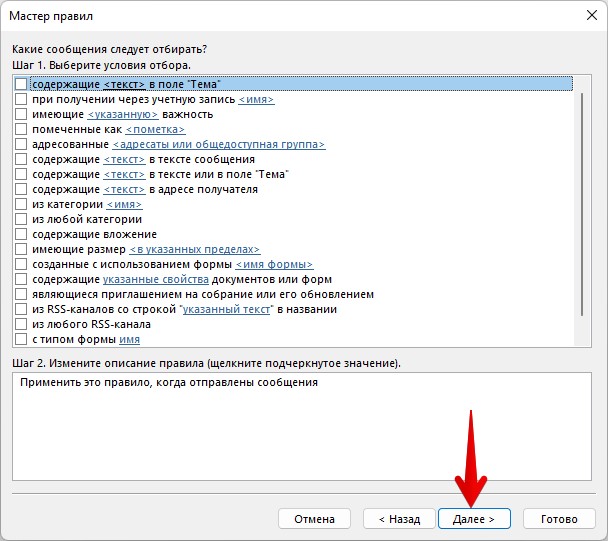This screenshot has height=541, width=608.
Task: Click <имя> link in the account condition row
Action: point(256,99)
